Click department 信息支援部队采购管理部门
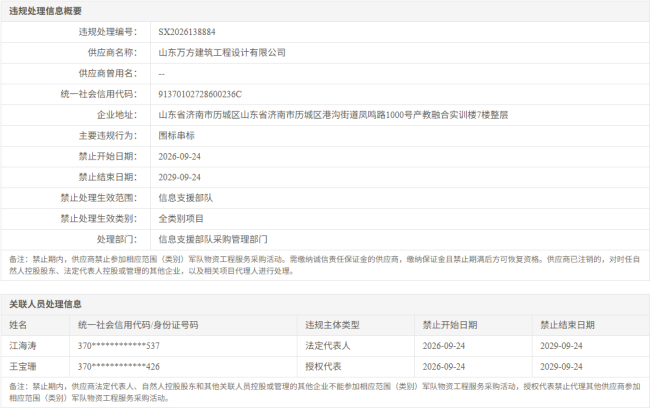The width and height of the screenshot is (650, 408). pyautogui.click(x=213, y=239)
